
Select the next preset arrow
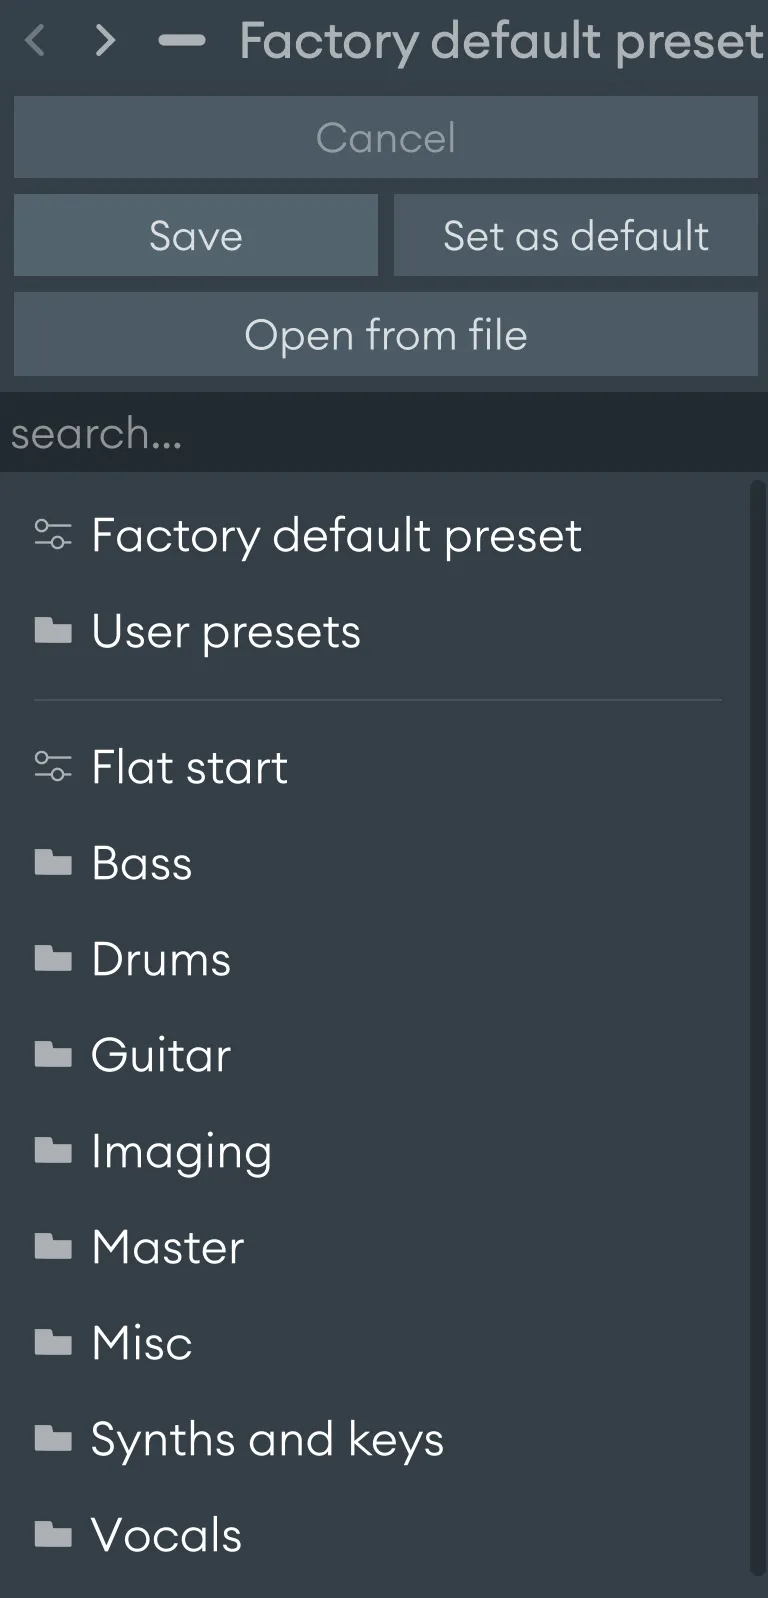(x=104, y=41)
